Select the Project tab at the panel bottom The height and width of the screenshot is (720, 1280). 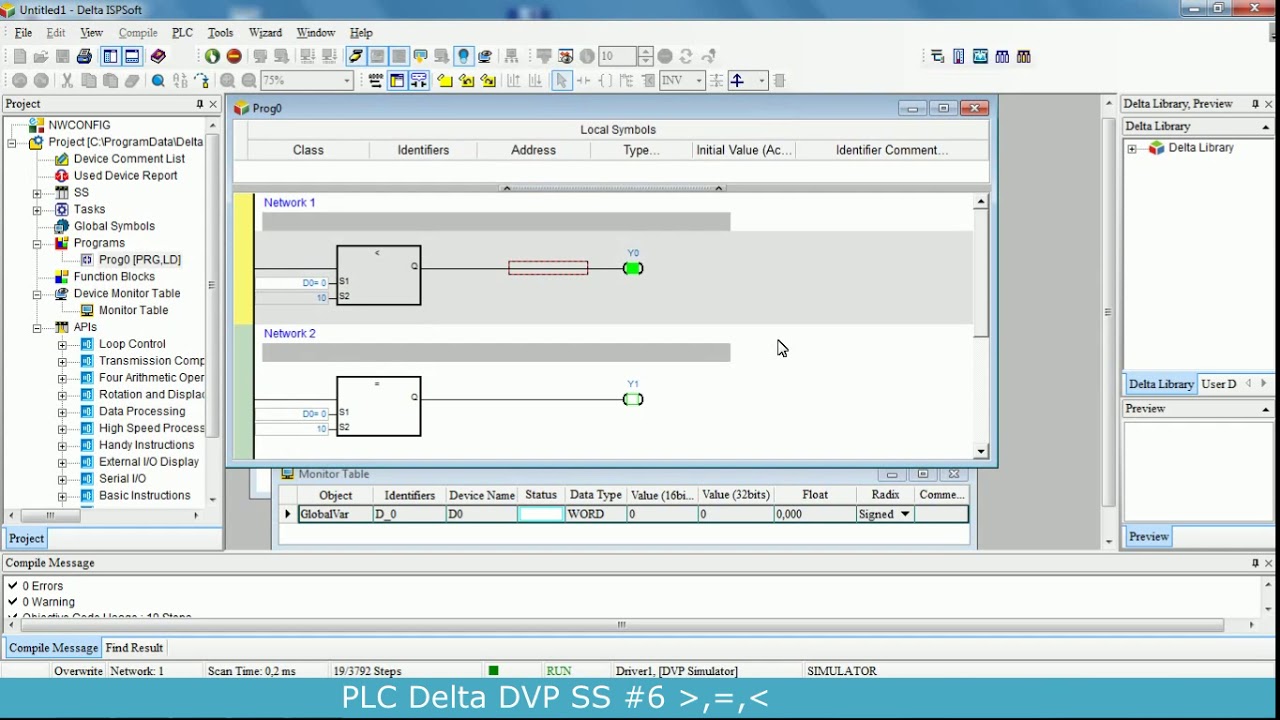[x=26, y=538]
